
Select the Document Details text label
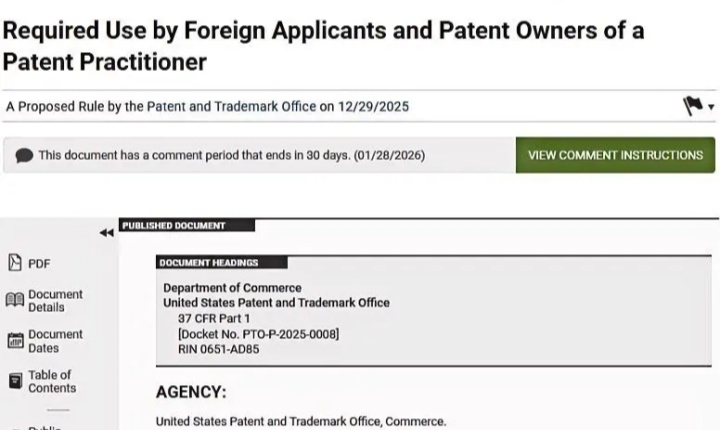54,301
